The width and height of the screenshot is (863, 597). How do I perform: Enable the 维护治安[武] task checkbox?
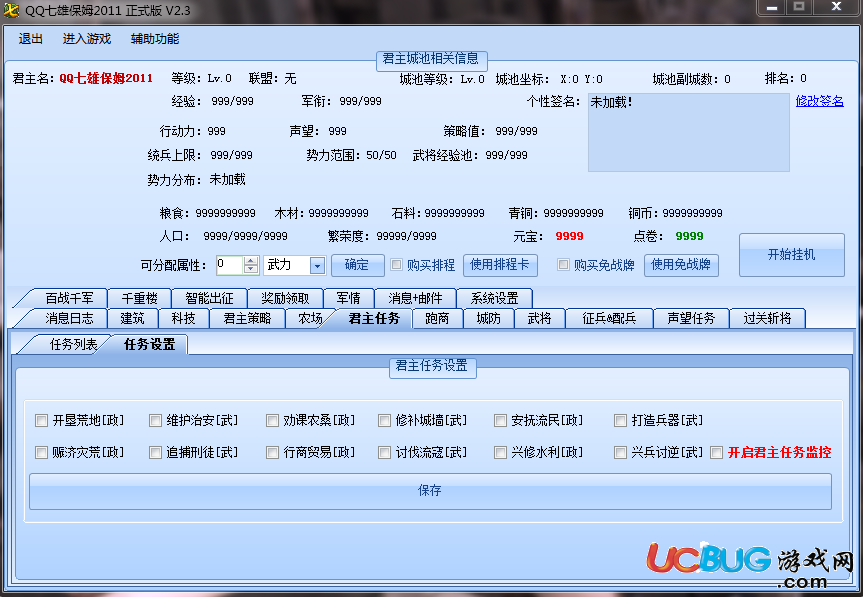click(155, 420)
